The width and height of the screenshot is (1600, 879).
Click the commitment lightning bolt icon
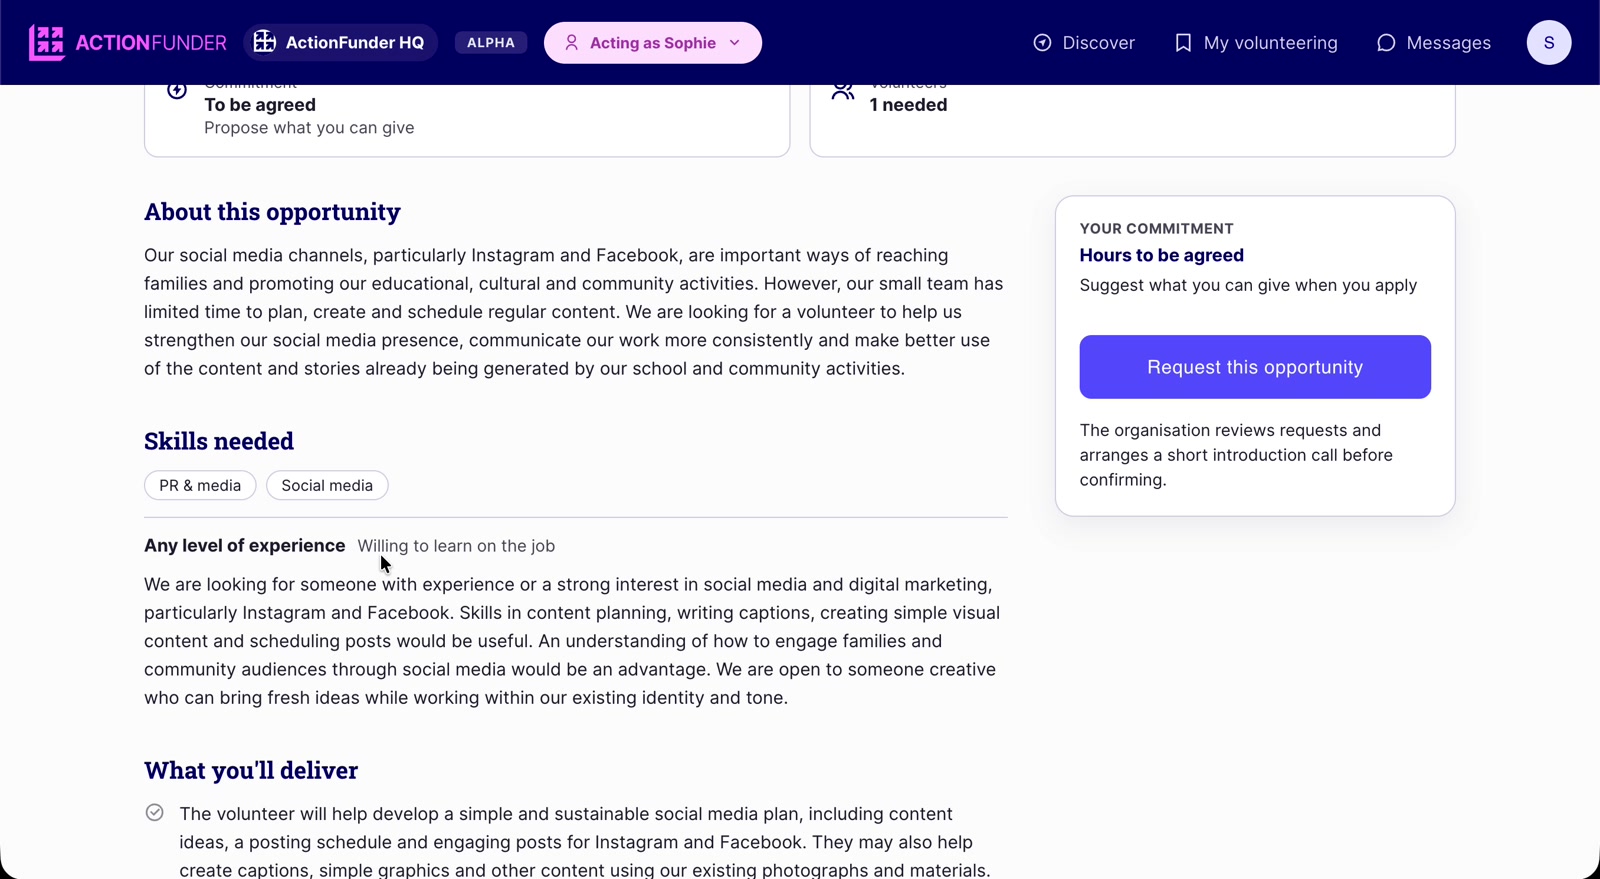click(x=177, y=90)
